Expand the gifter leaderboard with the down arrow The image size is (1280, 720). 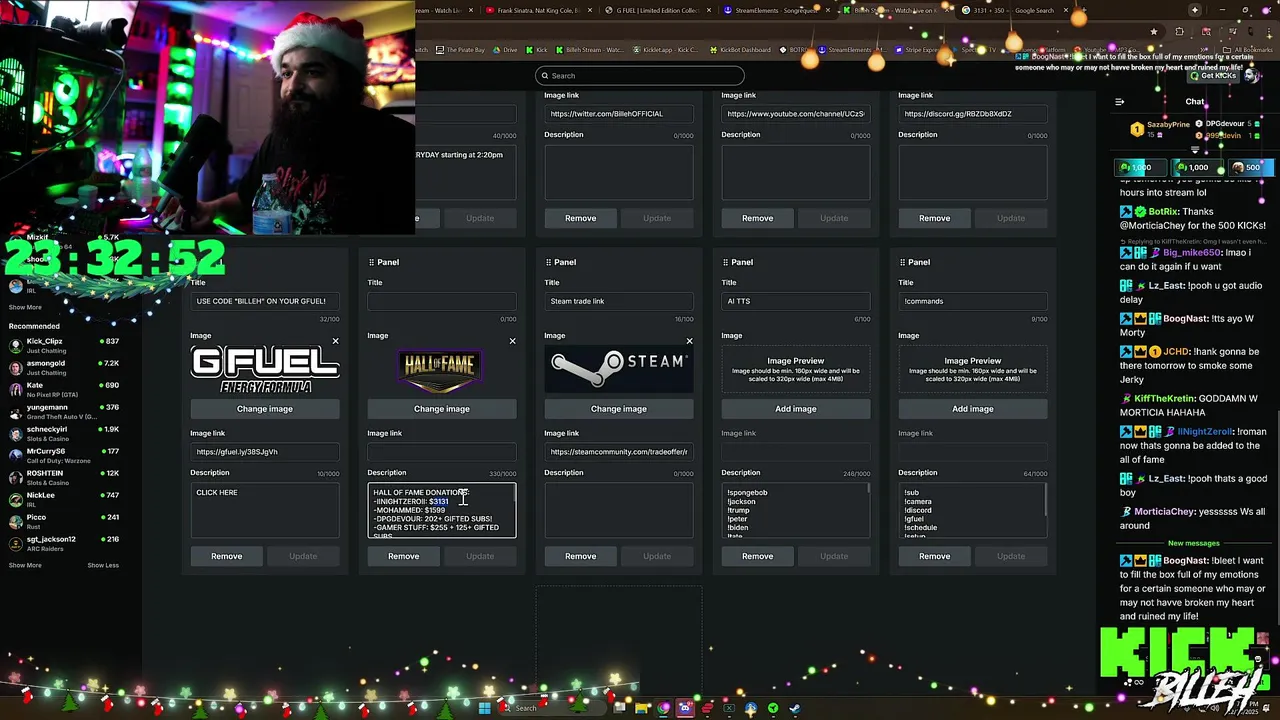click(1194, 149)
